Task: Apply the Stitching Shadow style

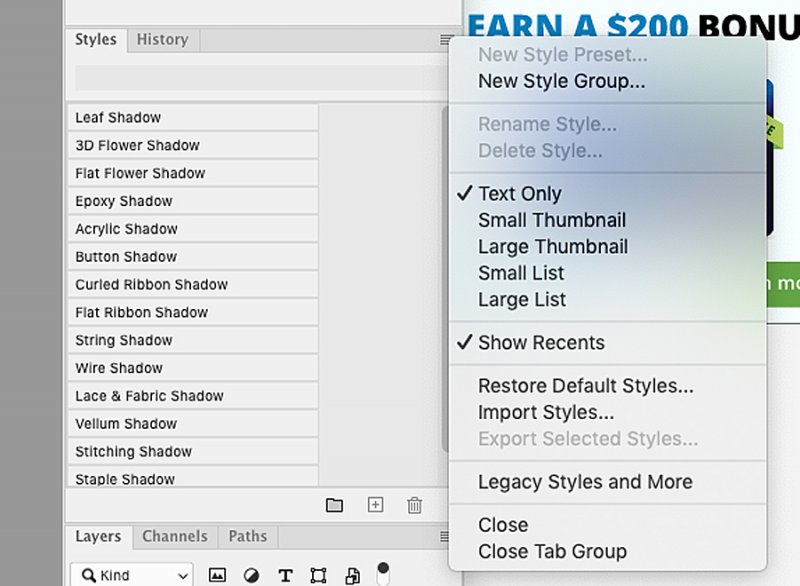Action: [x=193, y=451]
